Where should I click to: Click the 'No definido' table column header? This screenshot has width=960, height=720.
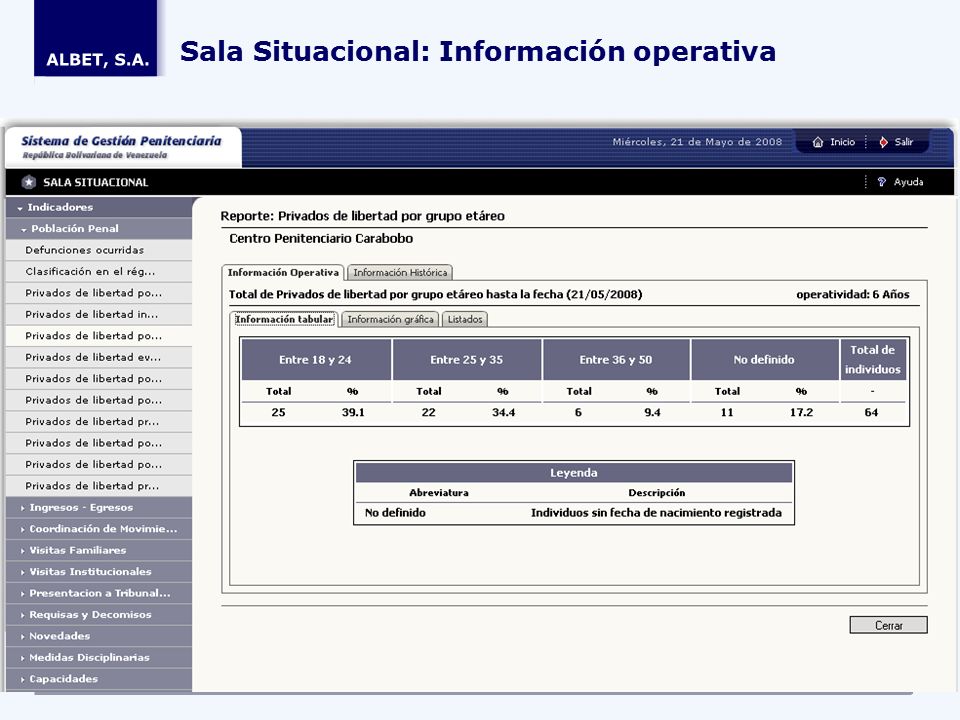coord(764,359)
